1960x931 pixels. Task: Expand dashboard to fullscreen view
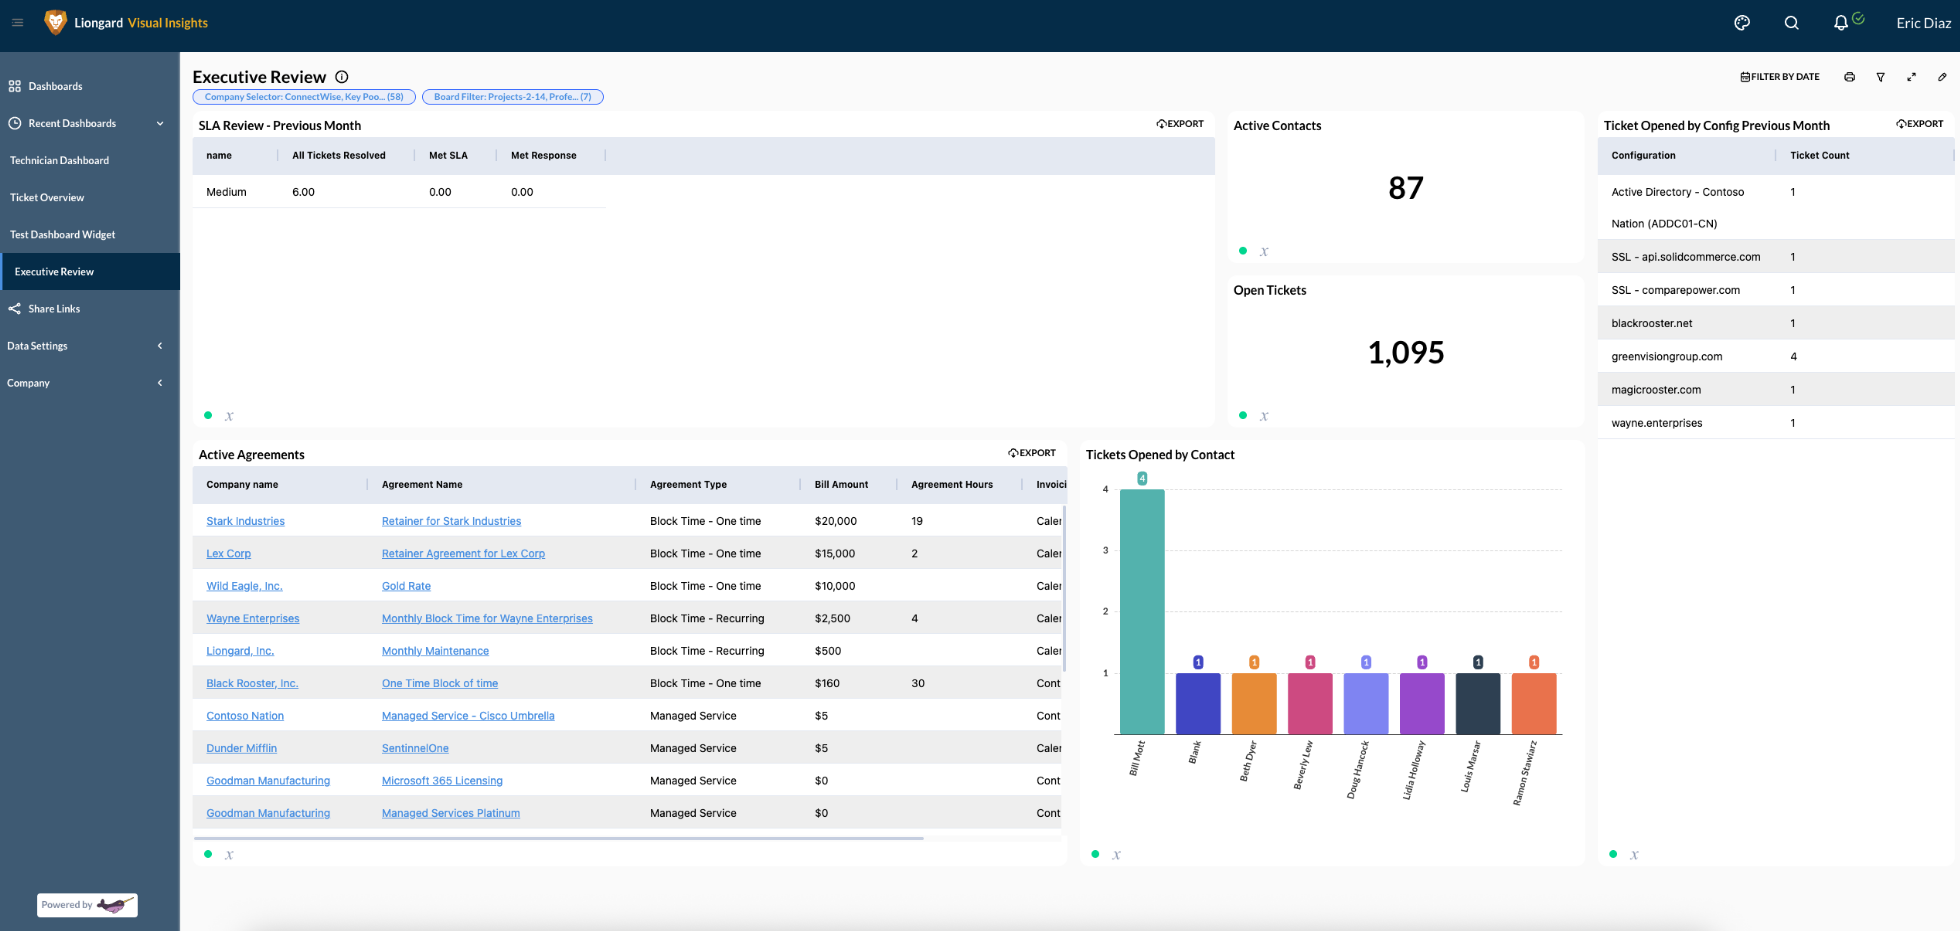click(1912, 76)
